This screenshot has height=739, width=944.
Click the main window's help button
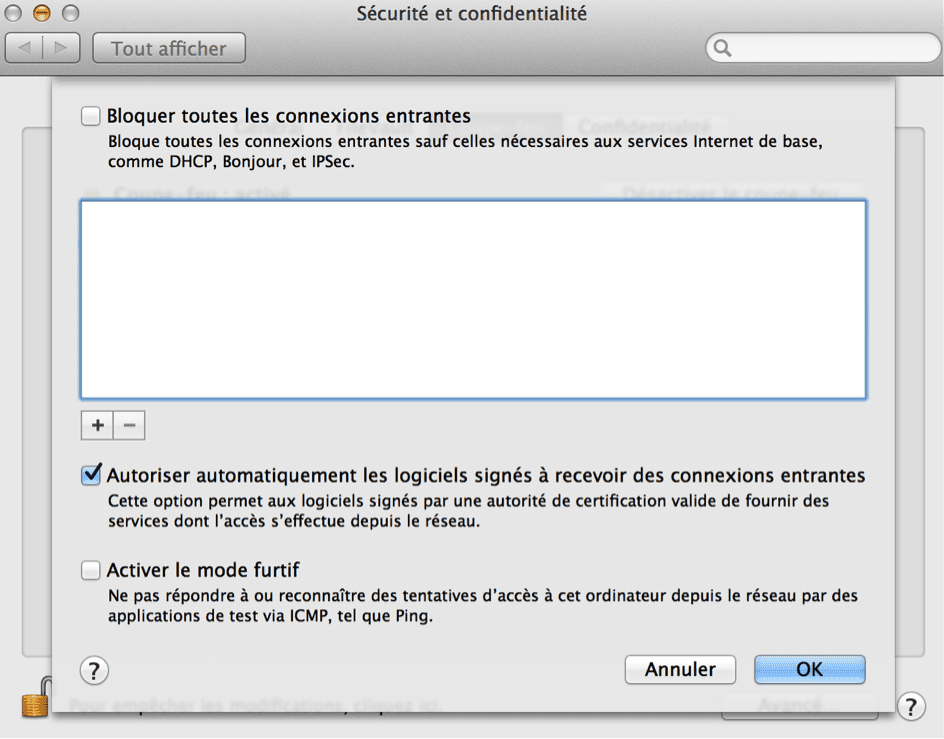click(910, 706)
